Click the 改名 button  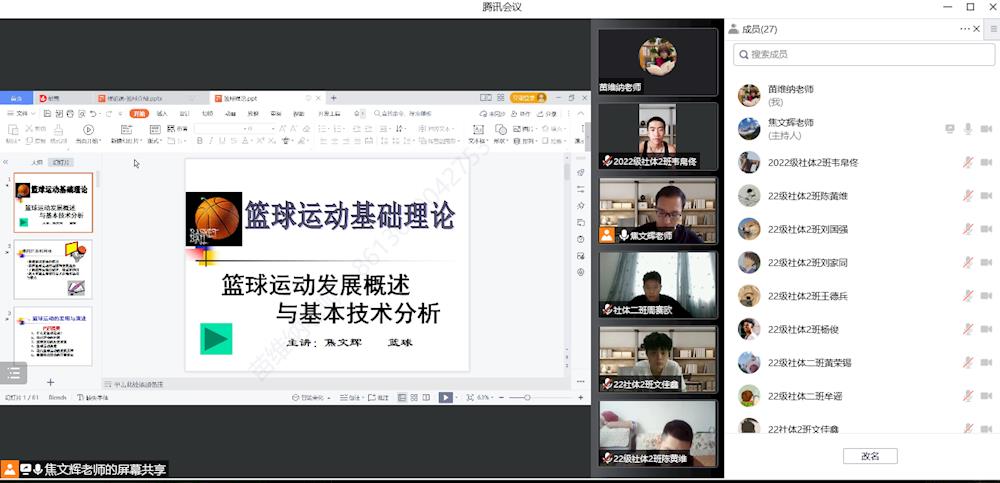click(869, 456)
